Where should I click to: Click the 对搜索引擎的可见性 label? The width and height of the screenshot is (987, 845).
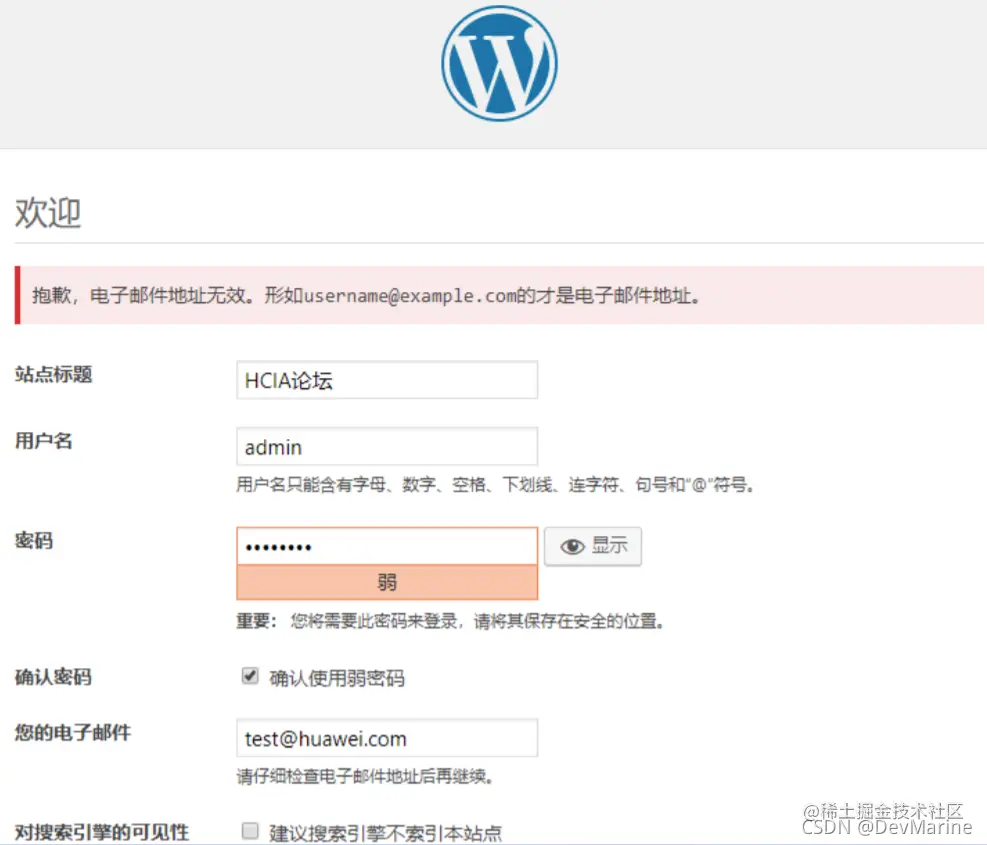102,832
